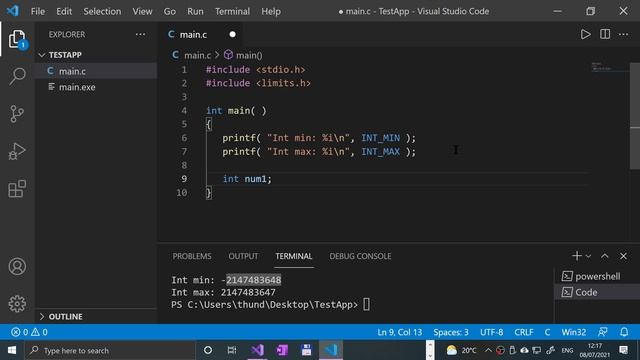Change Win32 configuration in status bar
The height and width of the screenshot is (360, 640).
coord(573,332)
